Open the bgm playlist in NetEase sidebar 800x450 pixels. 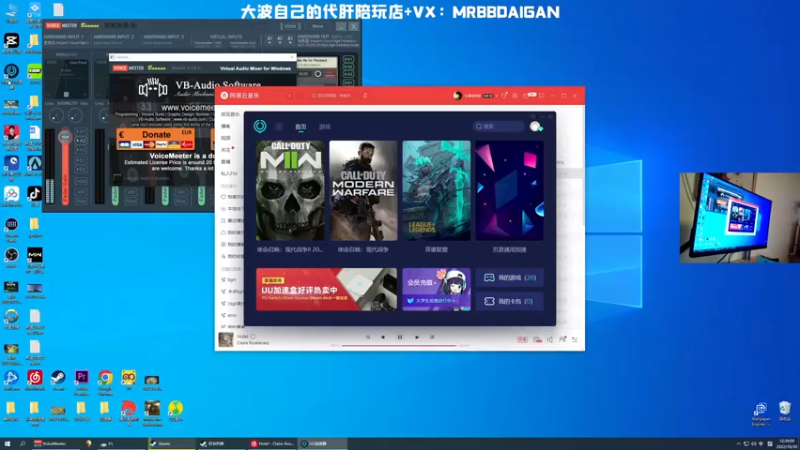coord(231,280)
